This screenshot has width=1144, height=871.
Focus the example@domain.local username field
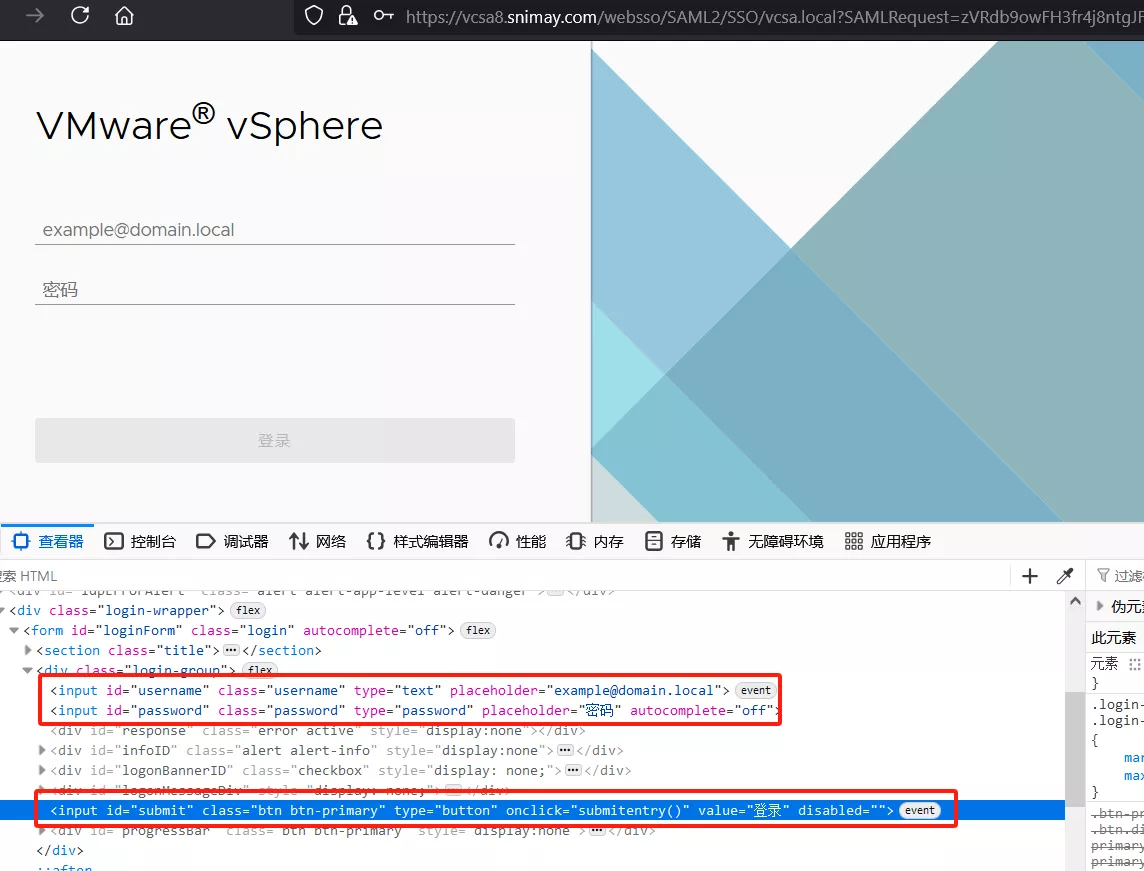click(275, 230)
